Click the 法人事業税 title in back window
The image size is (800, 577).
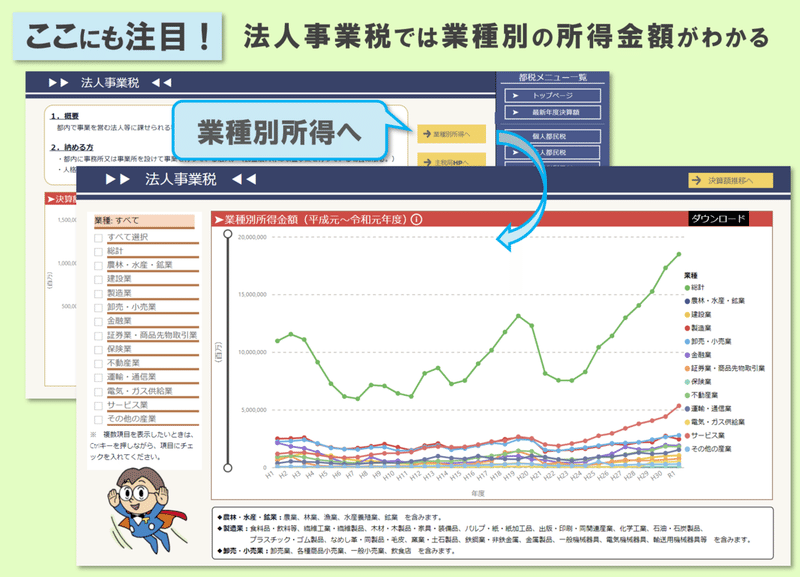point(110,83)
